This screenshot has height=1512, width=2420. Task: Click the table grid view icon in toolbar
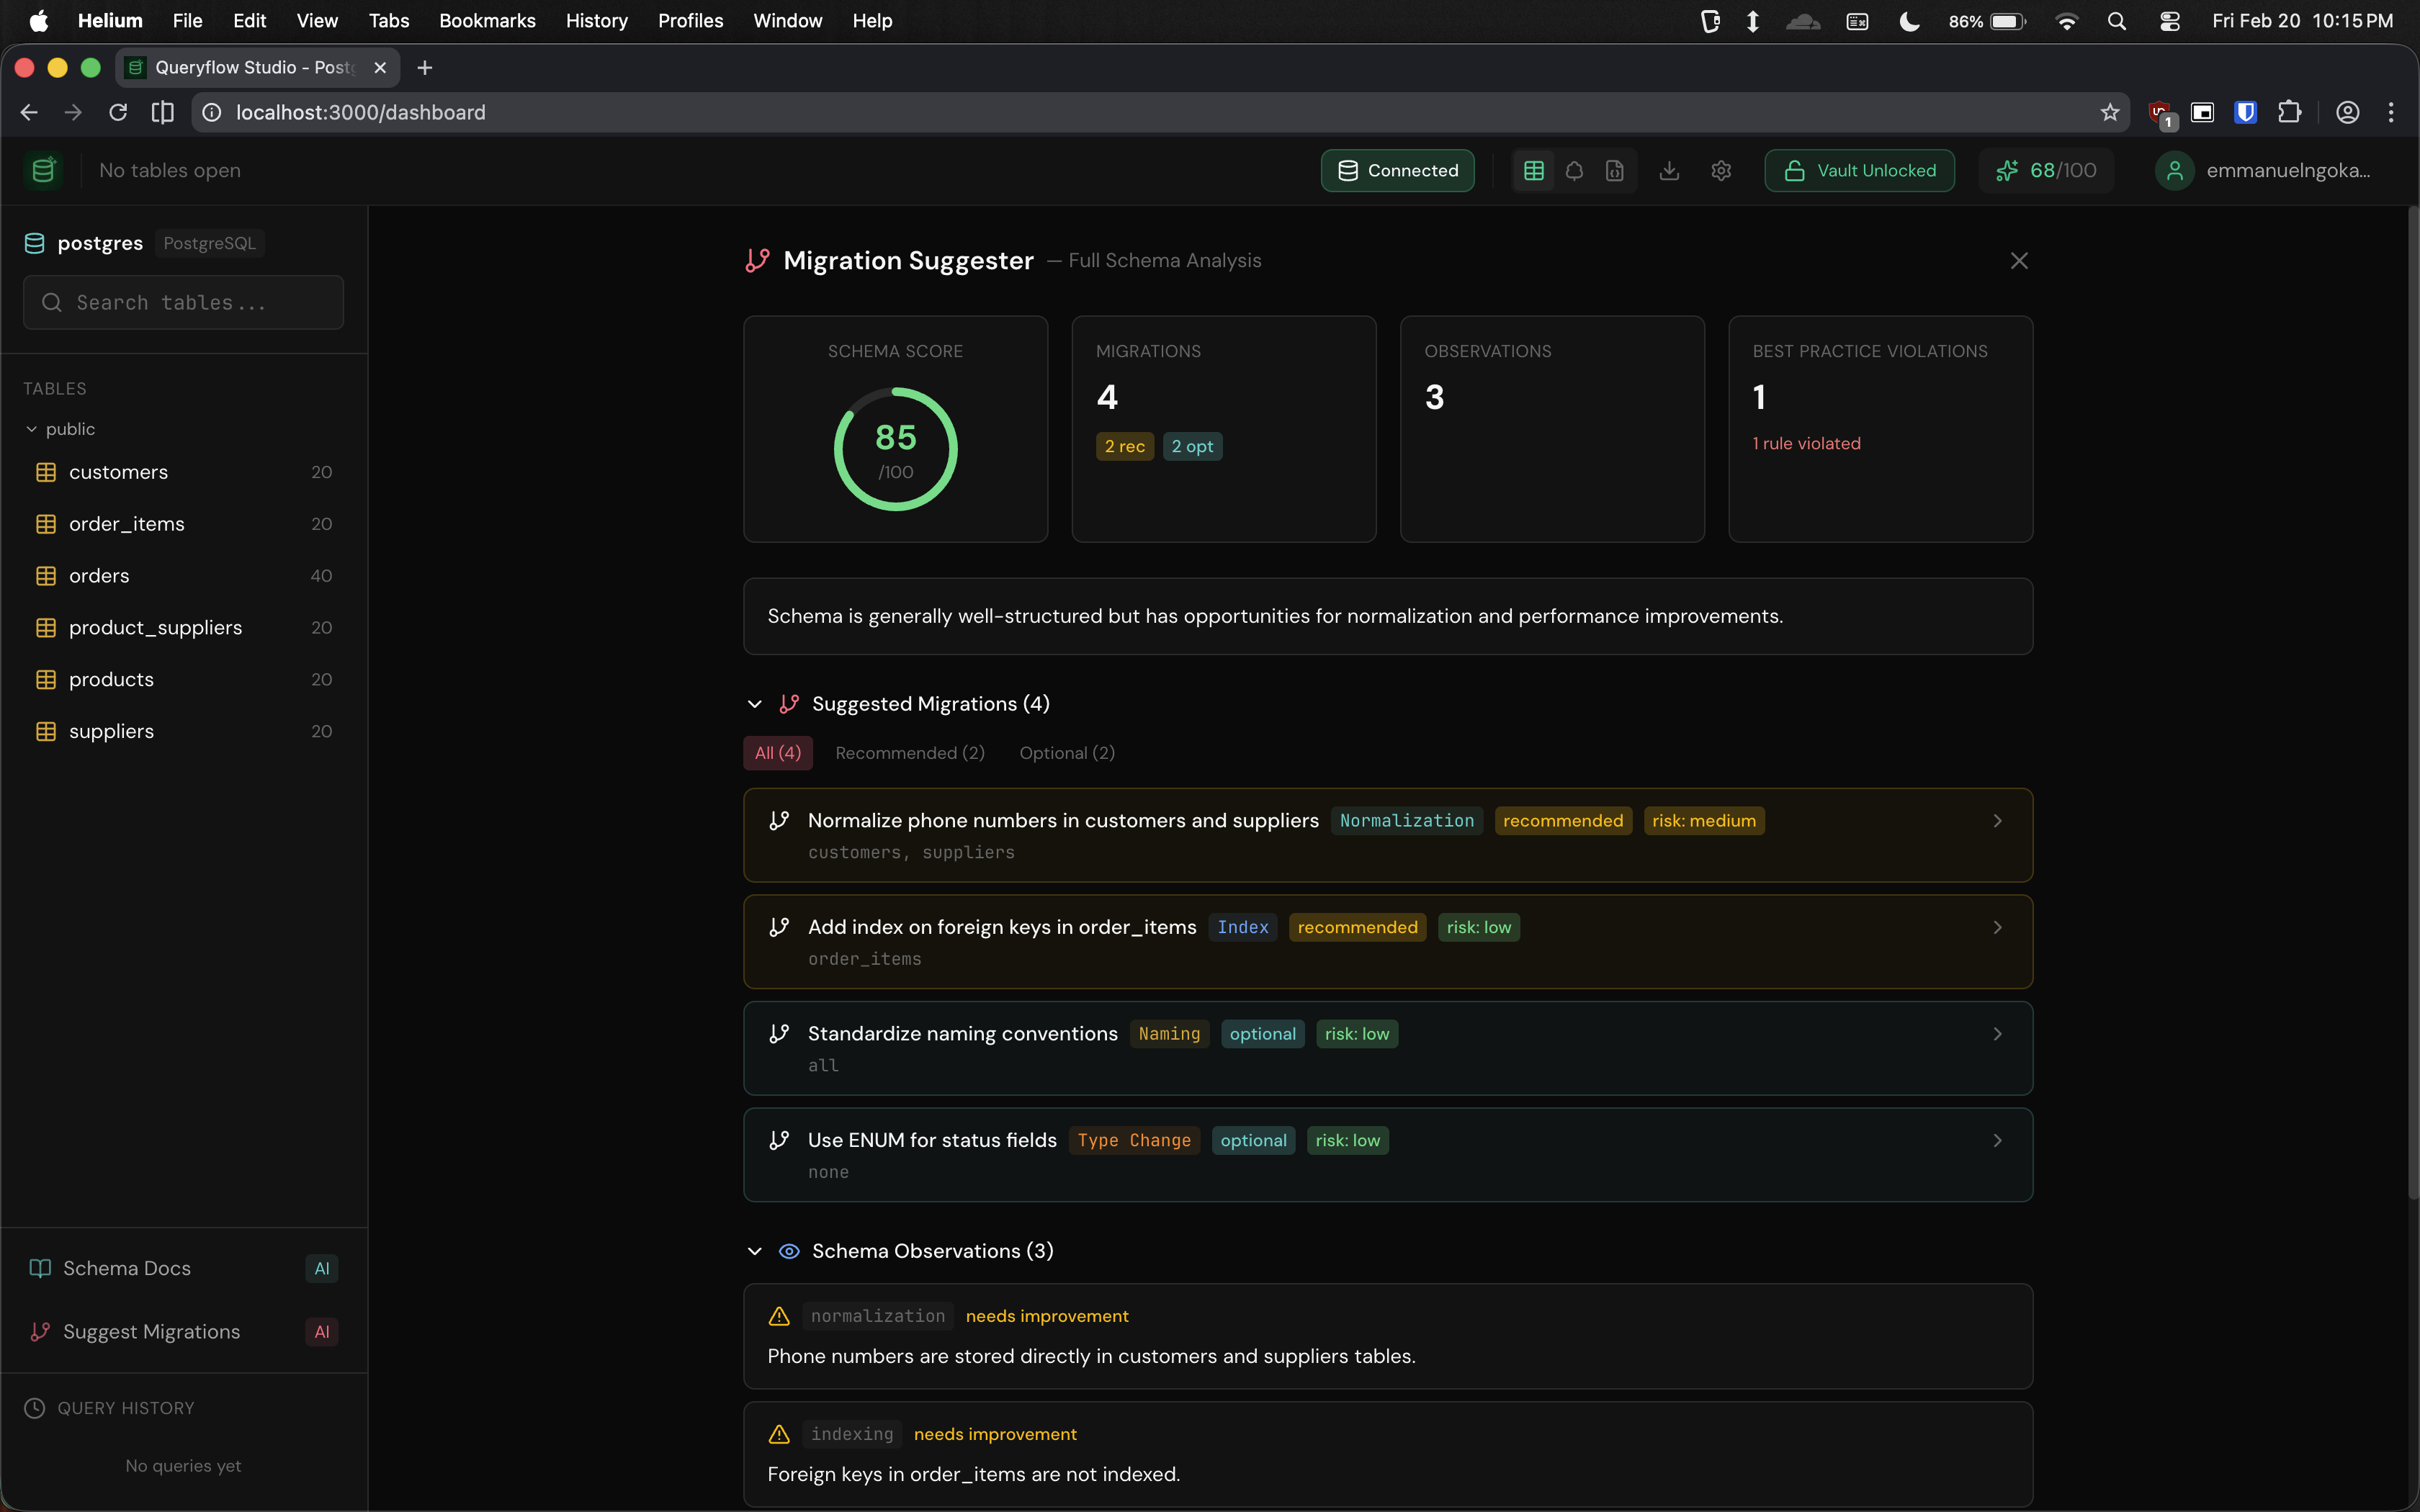coord(1533,171)
